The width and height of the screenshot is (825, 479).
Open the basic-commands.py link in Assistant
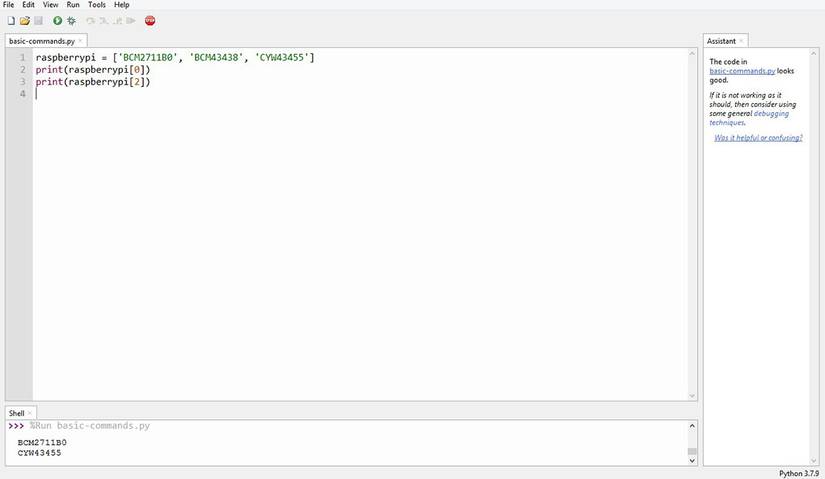[742, 71]
